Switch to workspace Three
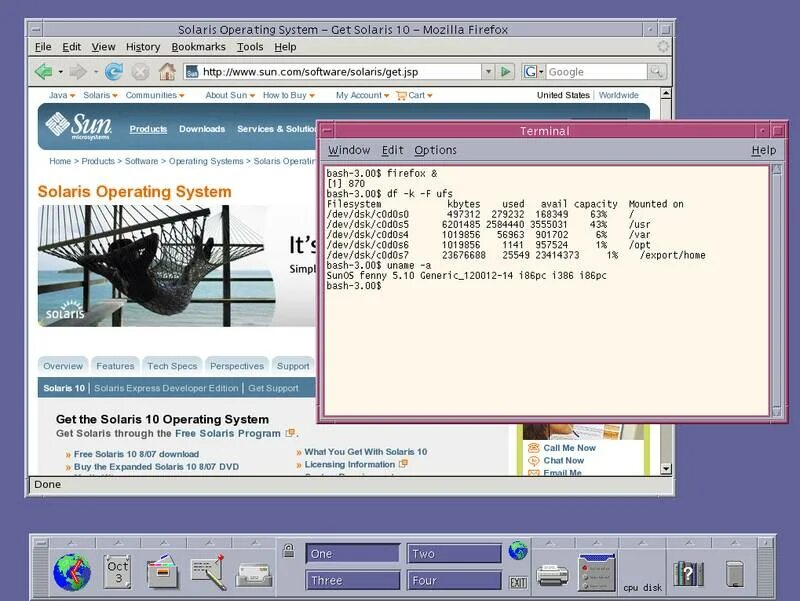 353,581
